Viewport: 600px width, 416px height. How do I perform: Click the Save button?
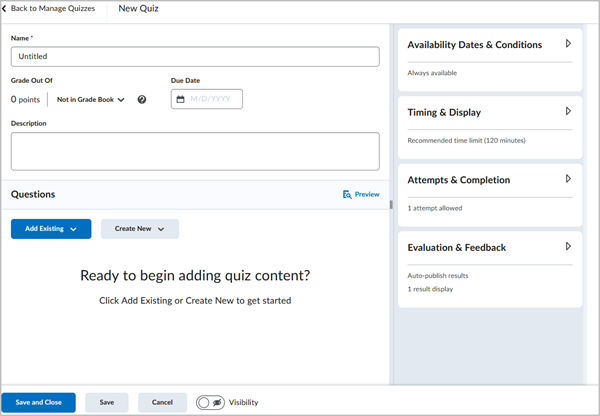(107, 402)
